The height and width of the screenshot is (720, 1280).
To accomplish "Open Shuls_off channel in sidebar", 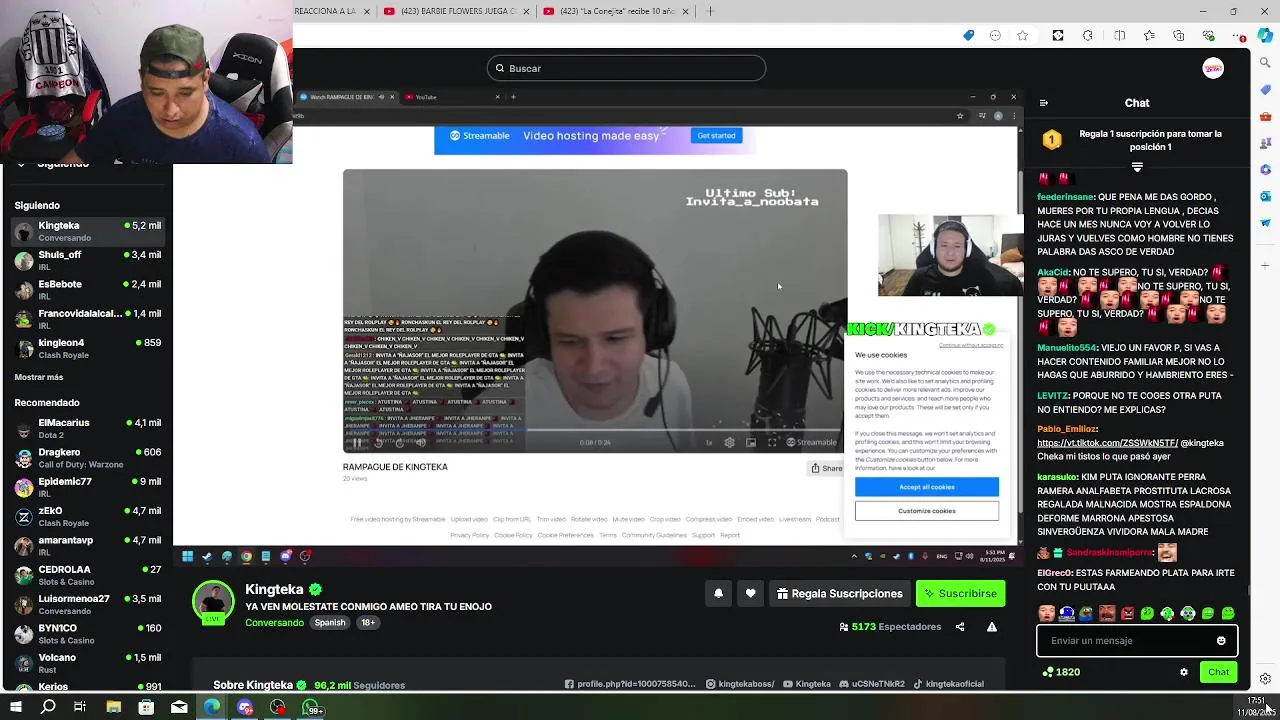I will [87, 260].
